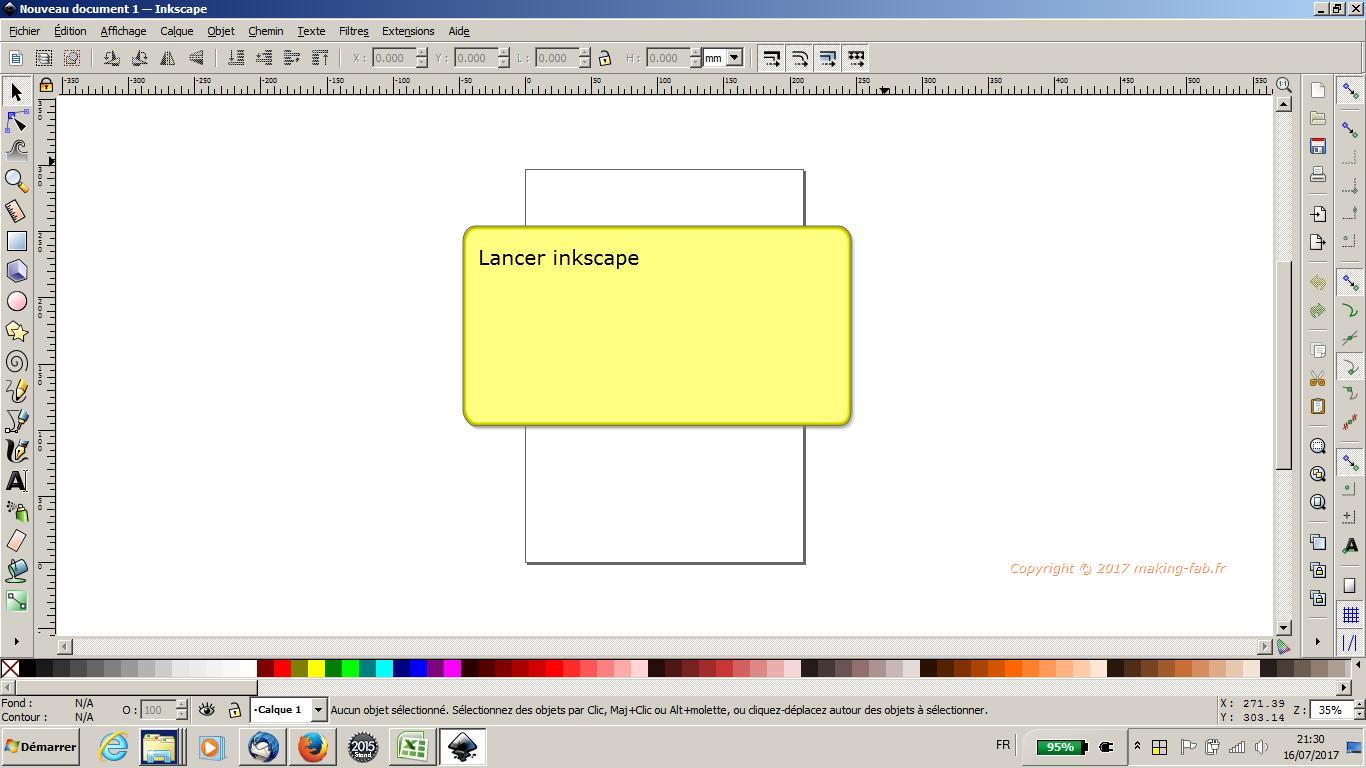This screenshot has height=768, width=1366.
Task: Activate the Text tool
Action: (16, 481)
